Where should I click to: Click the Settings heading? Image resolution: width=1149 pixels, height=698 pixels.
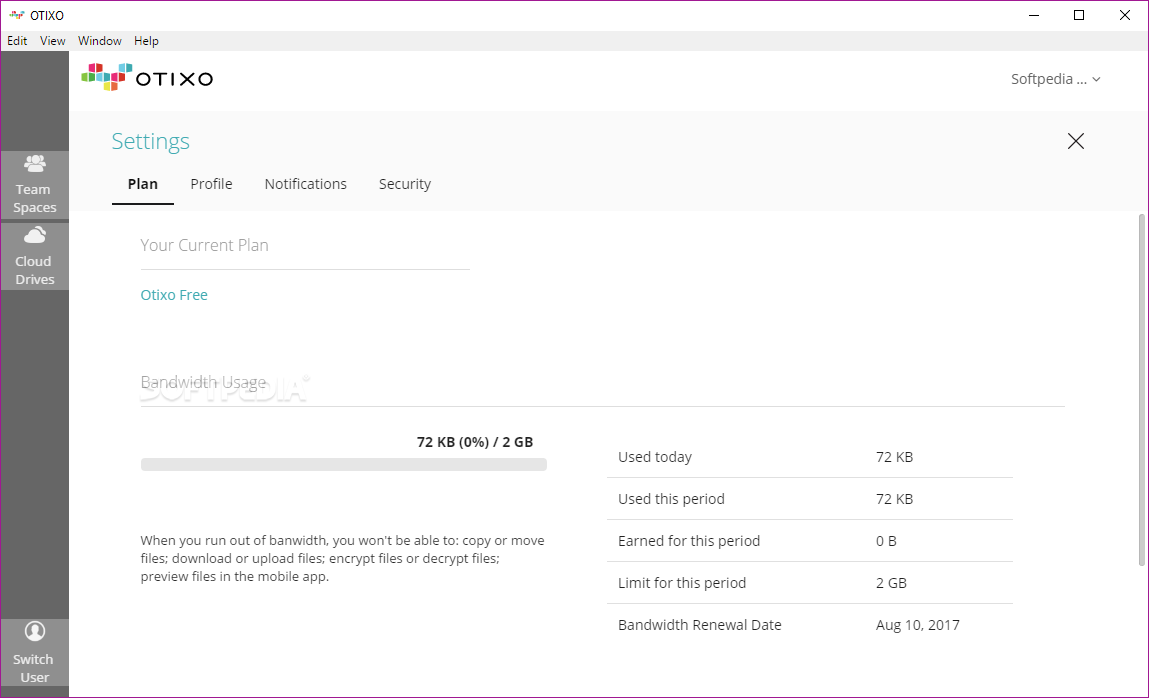[x=150, y=141]
